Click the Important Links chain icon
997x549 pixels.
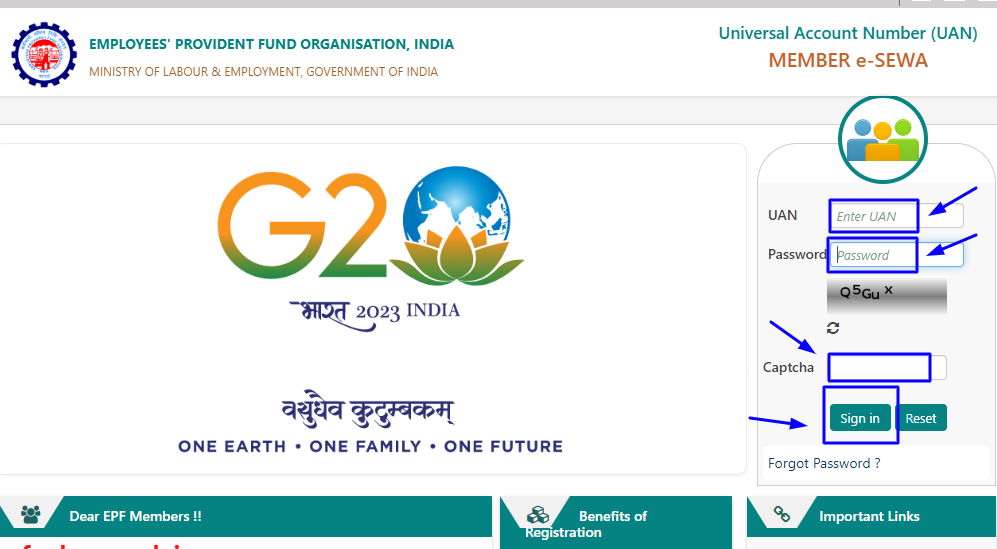point(781,514)
